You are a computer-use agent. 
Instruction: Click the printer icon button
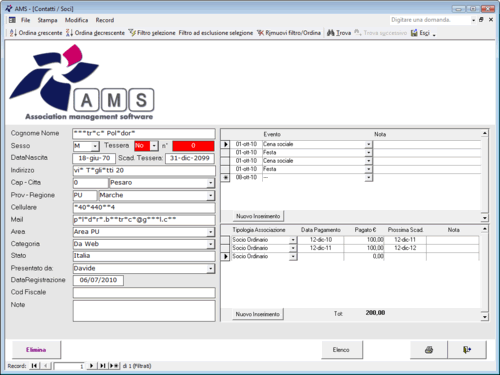(x=429, y=350)
